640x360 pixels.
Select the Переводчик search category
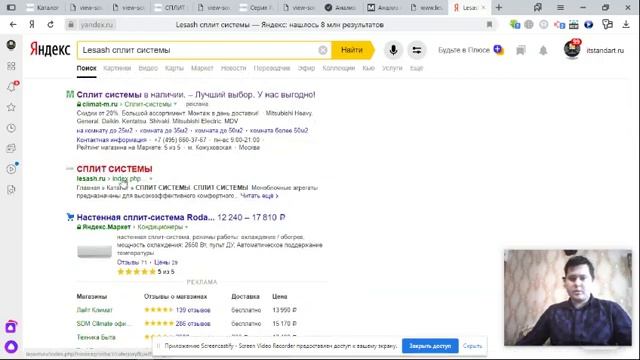[x=272, y=68]
